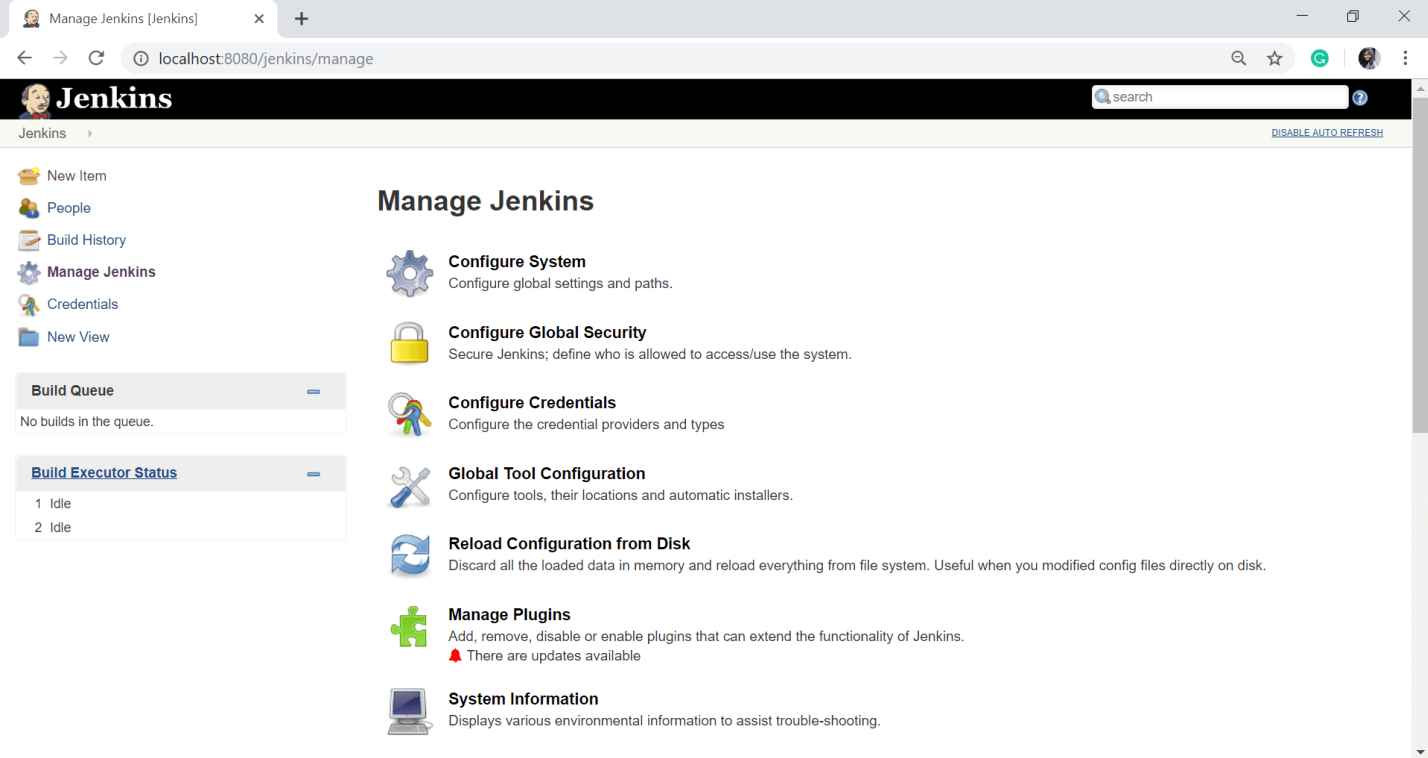The width and height of the screenshot is (1428, 758).
Task: Open the Build History link
Action: [x=86, y=240]
